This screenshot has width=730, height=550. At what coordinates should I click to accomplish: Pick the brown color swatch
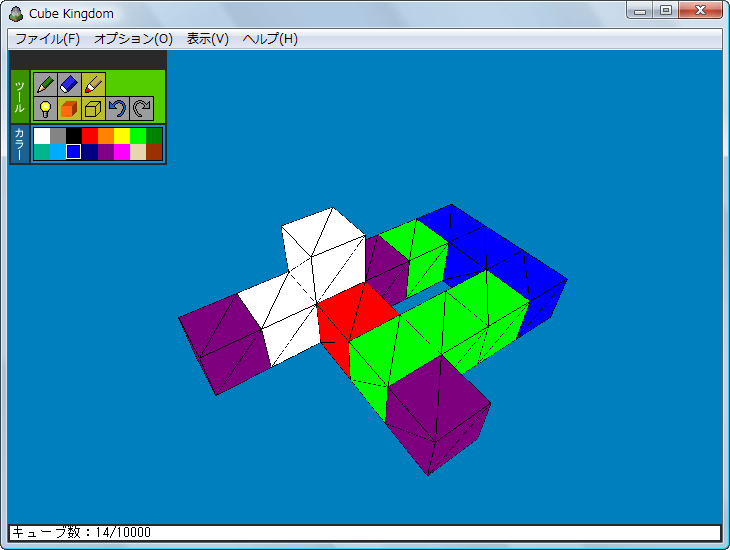[154, 152]
